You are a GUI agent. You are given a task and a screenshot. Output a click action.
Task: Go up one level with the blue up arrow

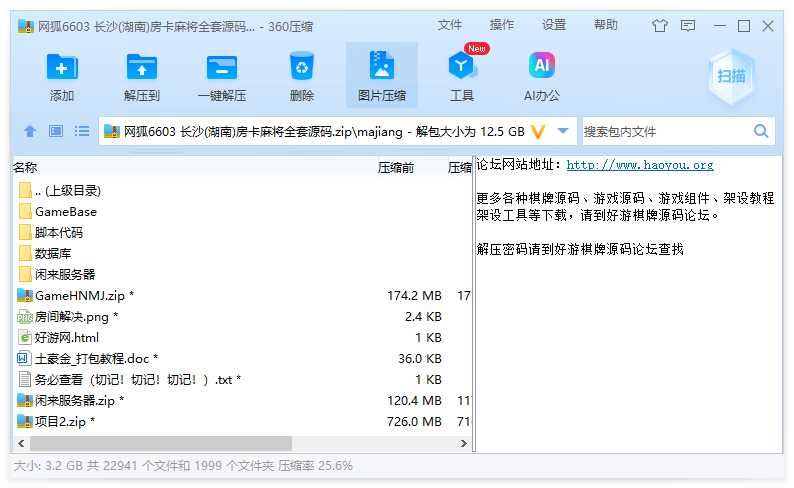[x=30, y=132]
